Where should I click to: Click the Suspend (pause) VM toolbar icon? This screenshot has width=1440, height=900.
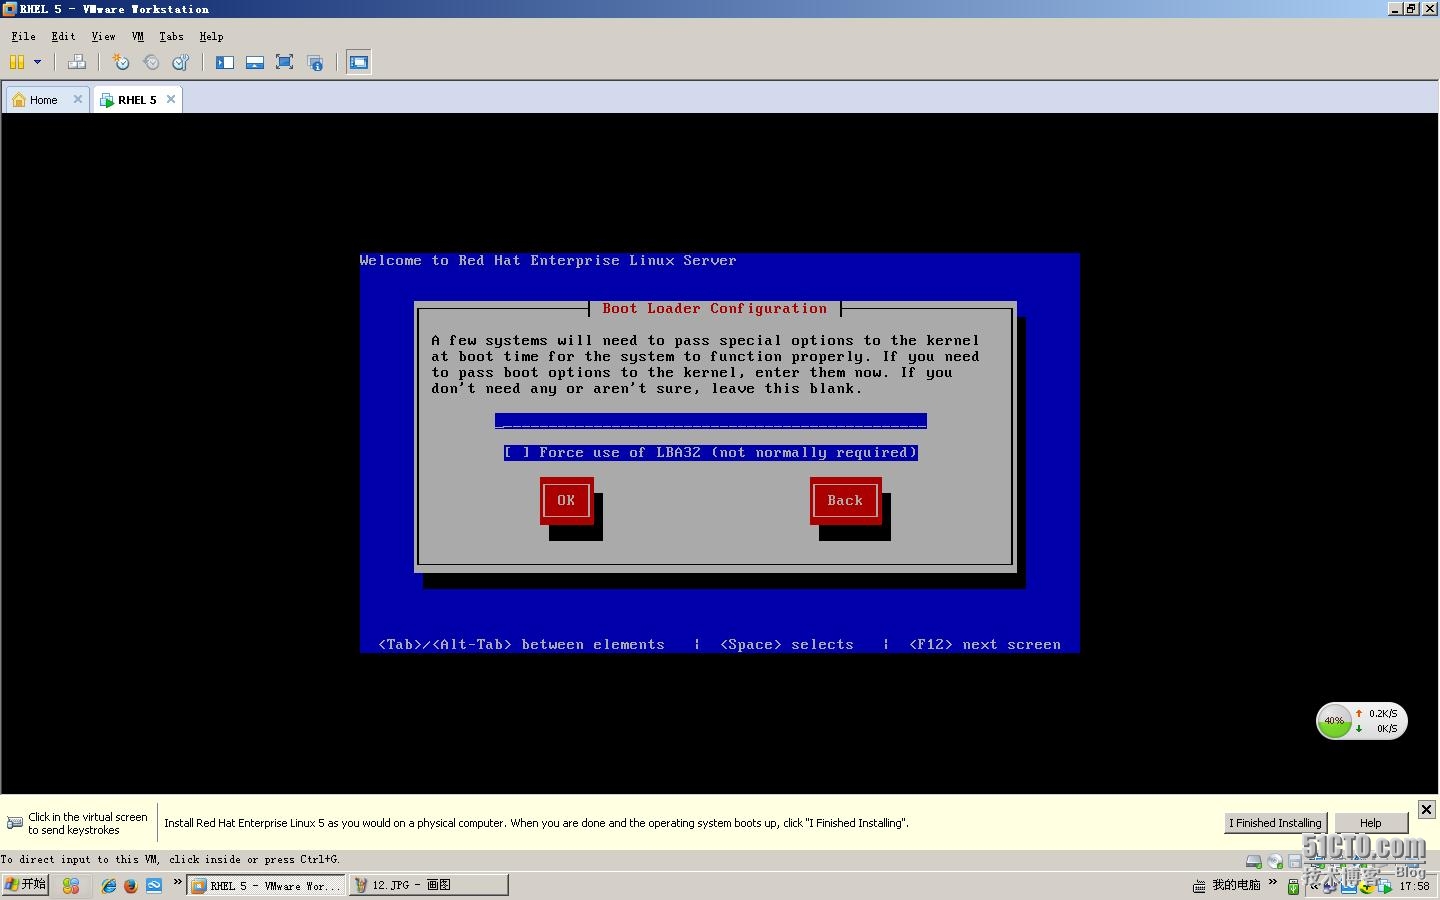(17, 62)
